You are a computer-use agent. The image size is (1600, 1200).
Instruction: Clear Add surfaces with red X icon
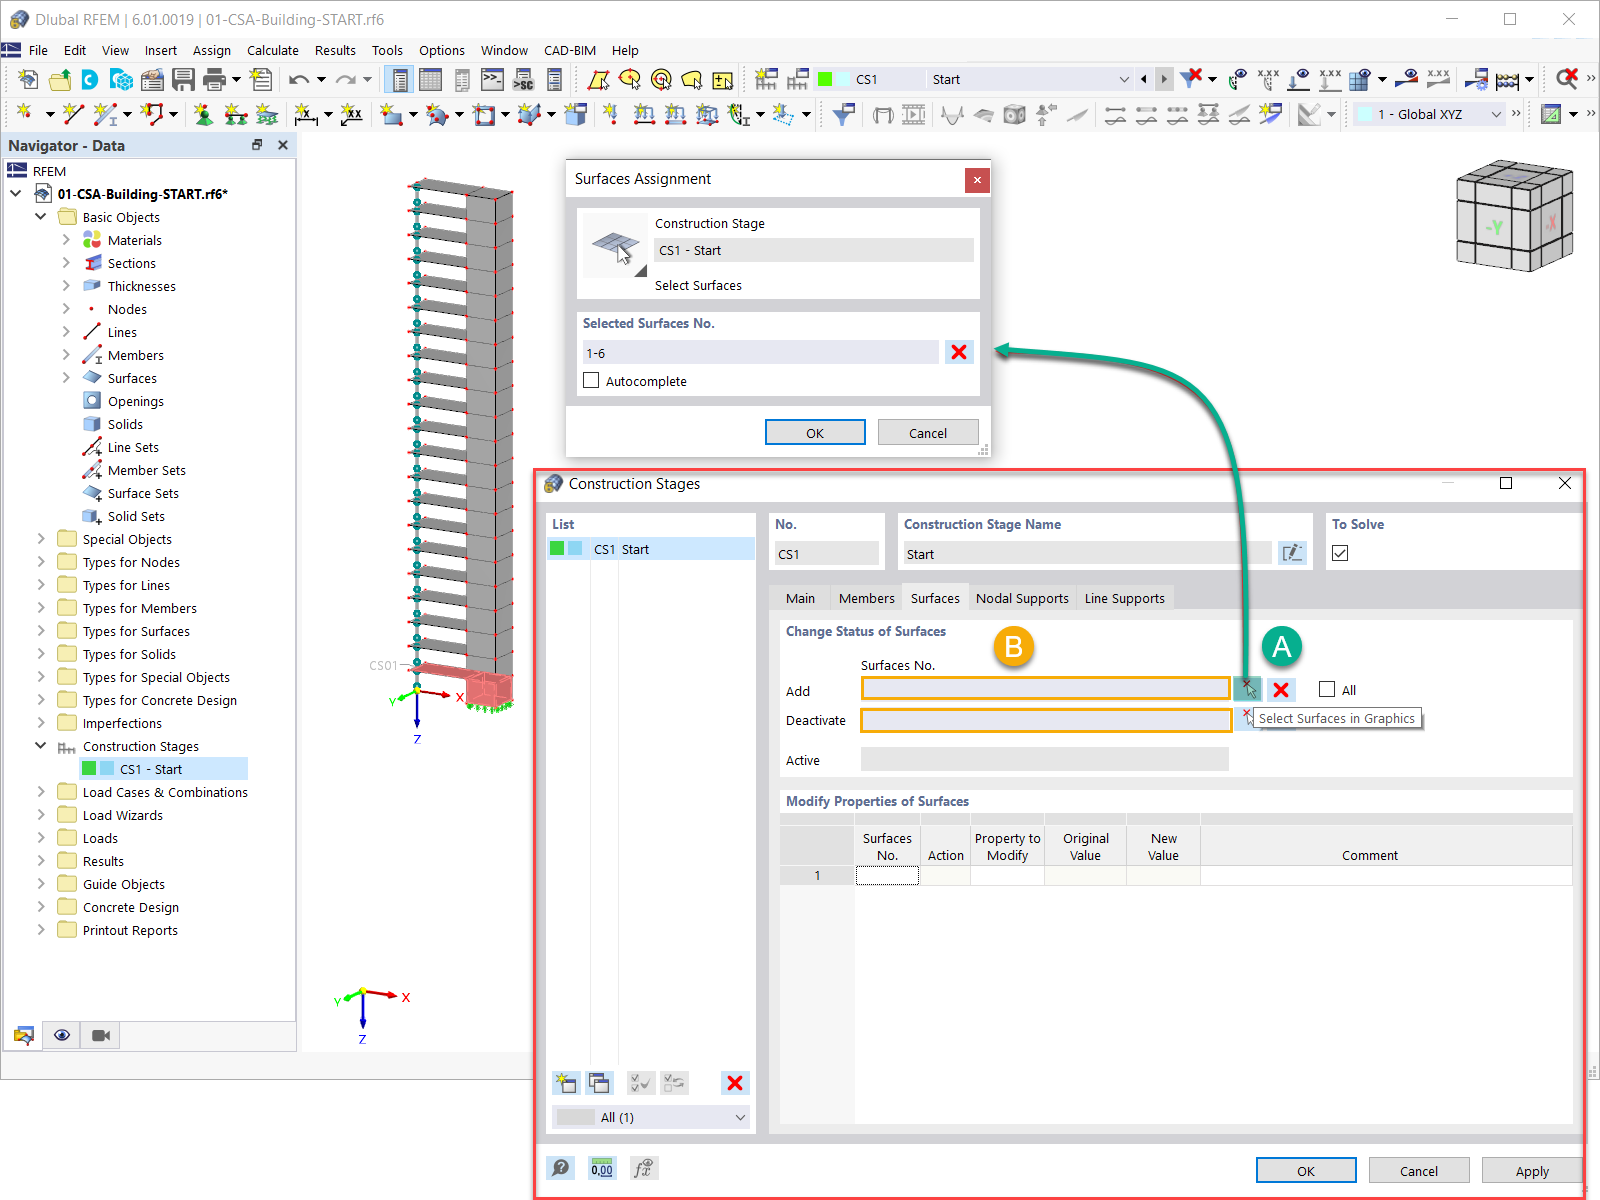[x=1281, y=690]
